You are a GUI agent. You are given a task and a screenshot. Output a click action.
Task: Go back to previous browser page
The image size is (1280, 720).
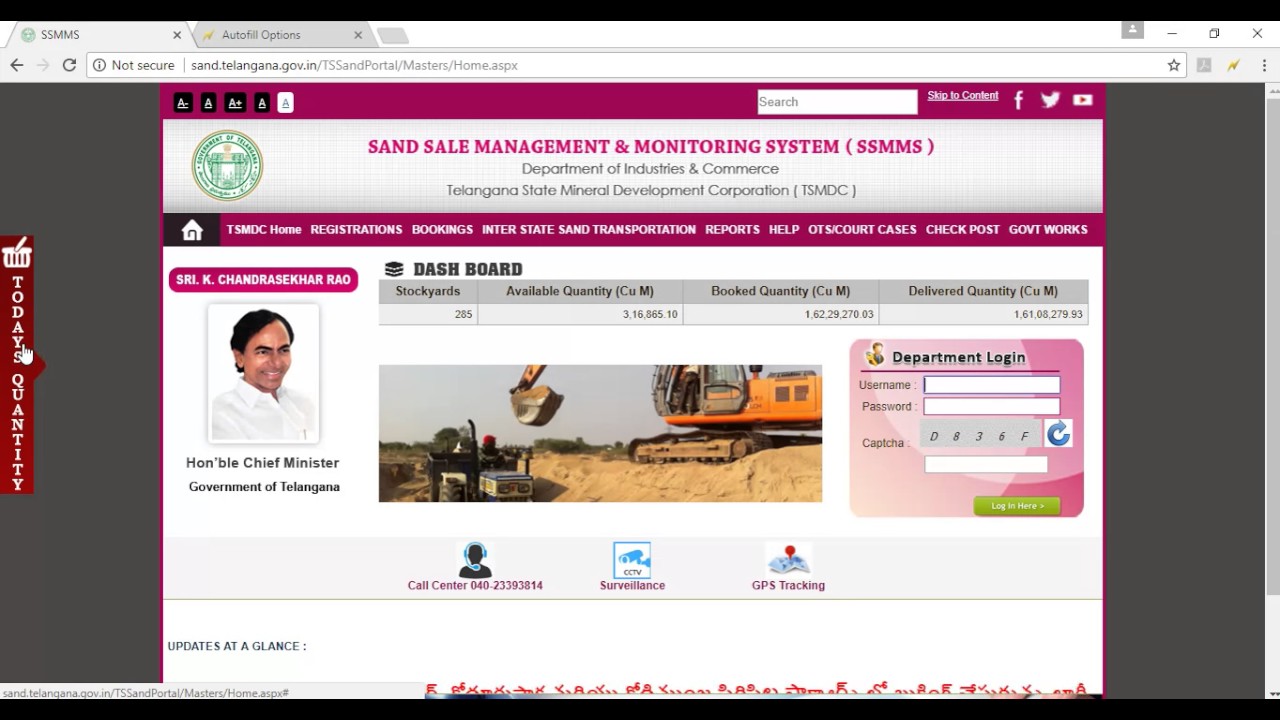pos(17,65)
